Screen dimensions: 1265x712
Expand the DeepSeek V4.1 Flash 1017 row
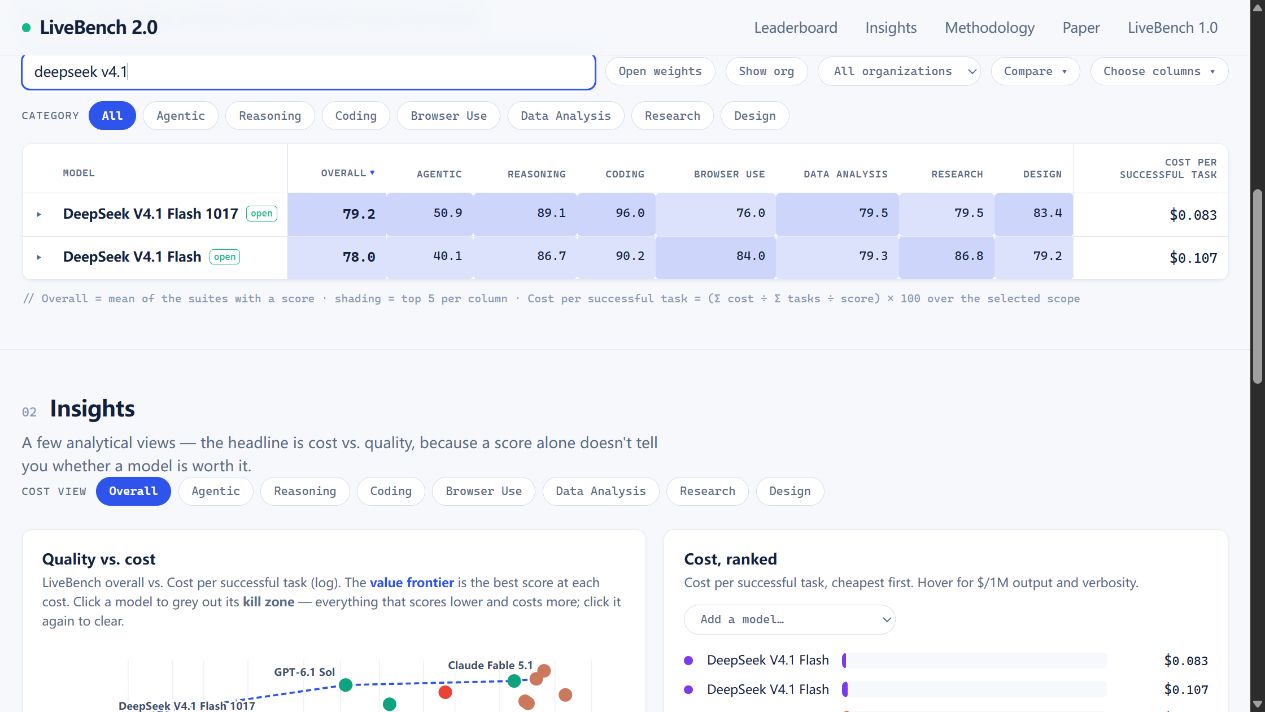point(40,214)
